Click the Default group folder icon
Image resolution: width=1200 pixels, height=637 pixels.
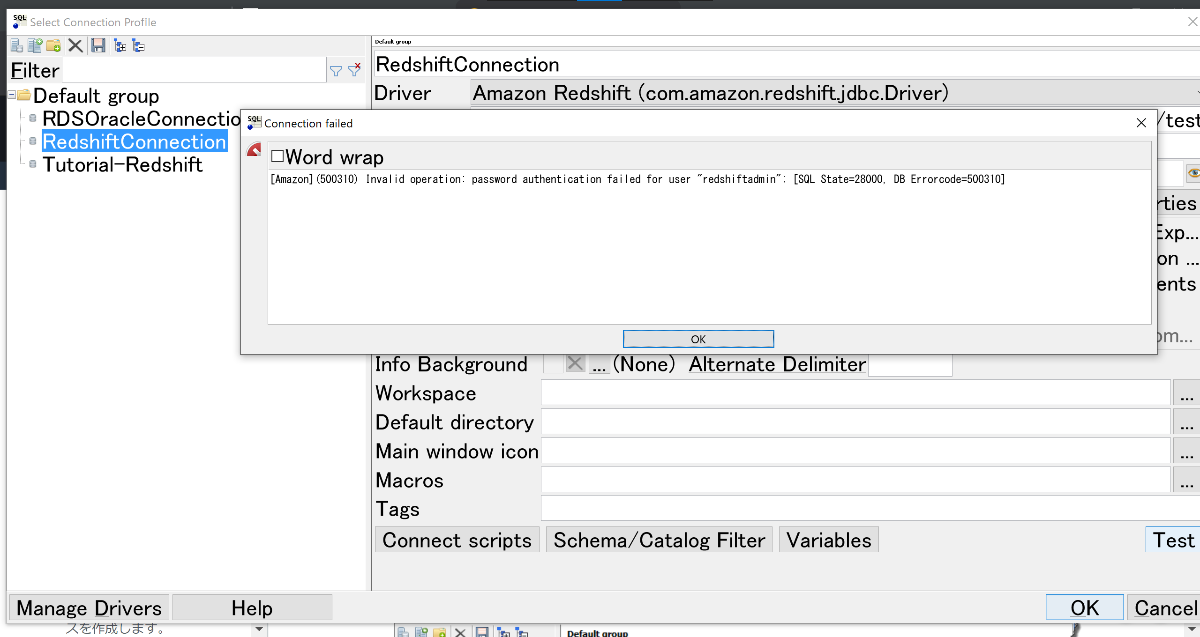point(23,96)
